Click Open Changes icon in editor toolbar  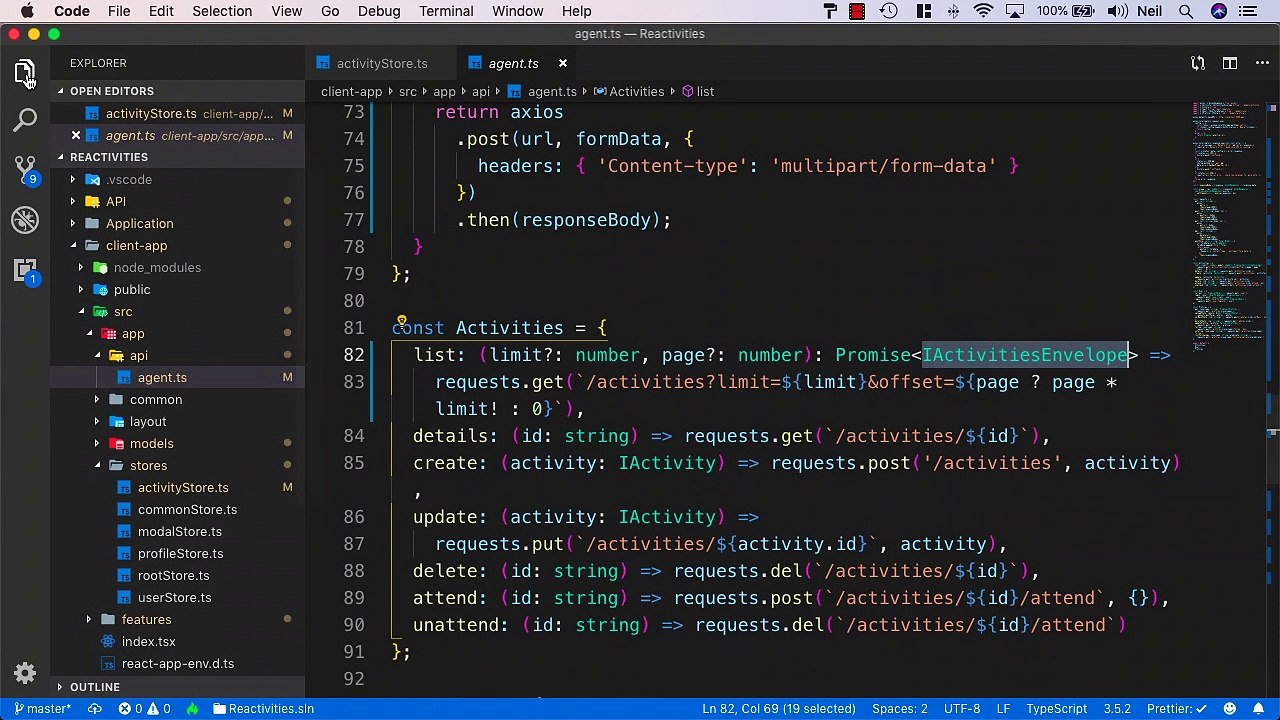[x=1198, y=63]
